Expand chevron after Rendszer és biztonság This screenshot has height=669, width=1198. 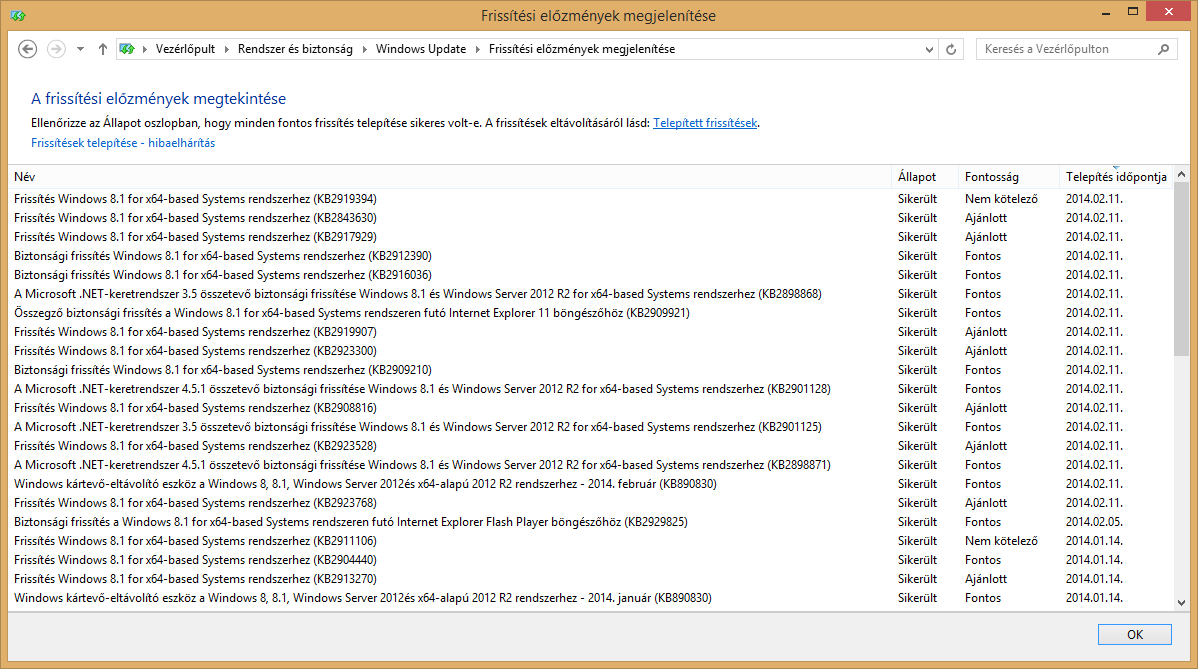tap(364, 49)
